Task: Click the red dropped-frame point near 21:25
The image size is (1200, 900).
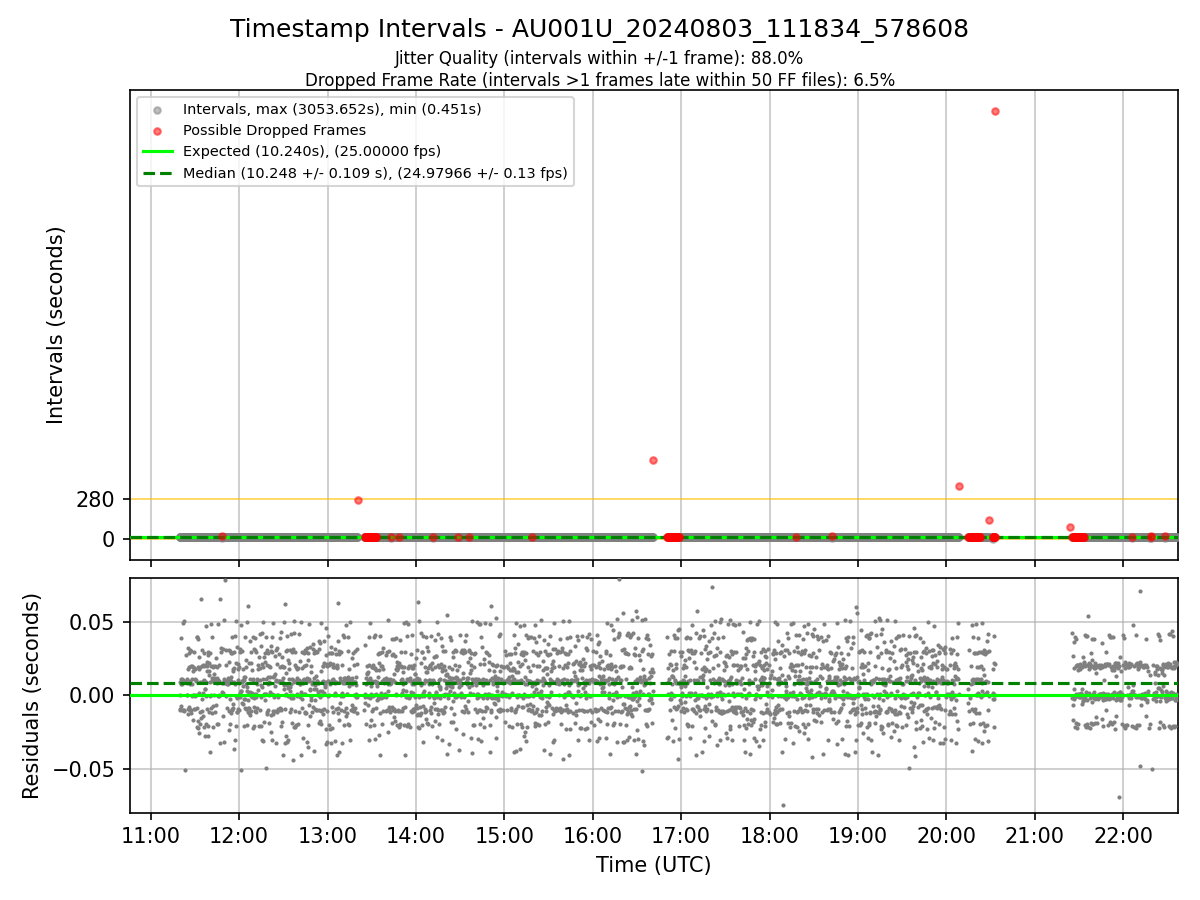Action: pos(1070,527)
